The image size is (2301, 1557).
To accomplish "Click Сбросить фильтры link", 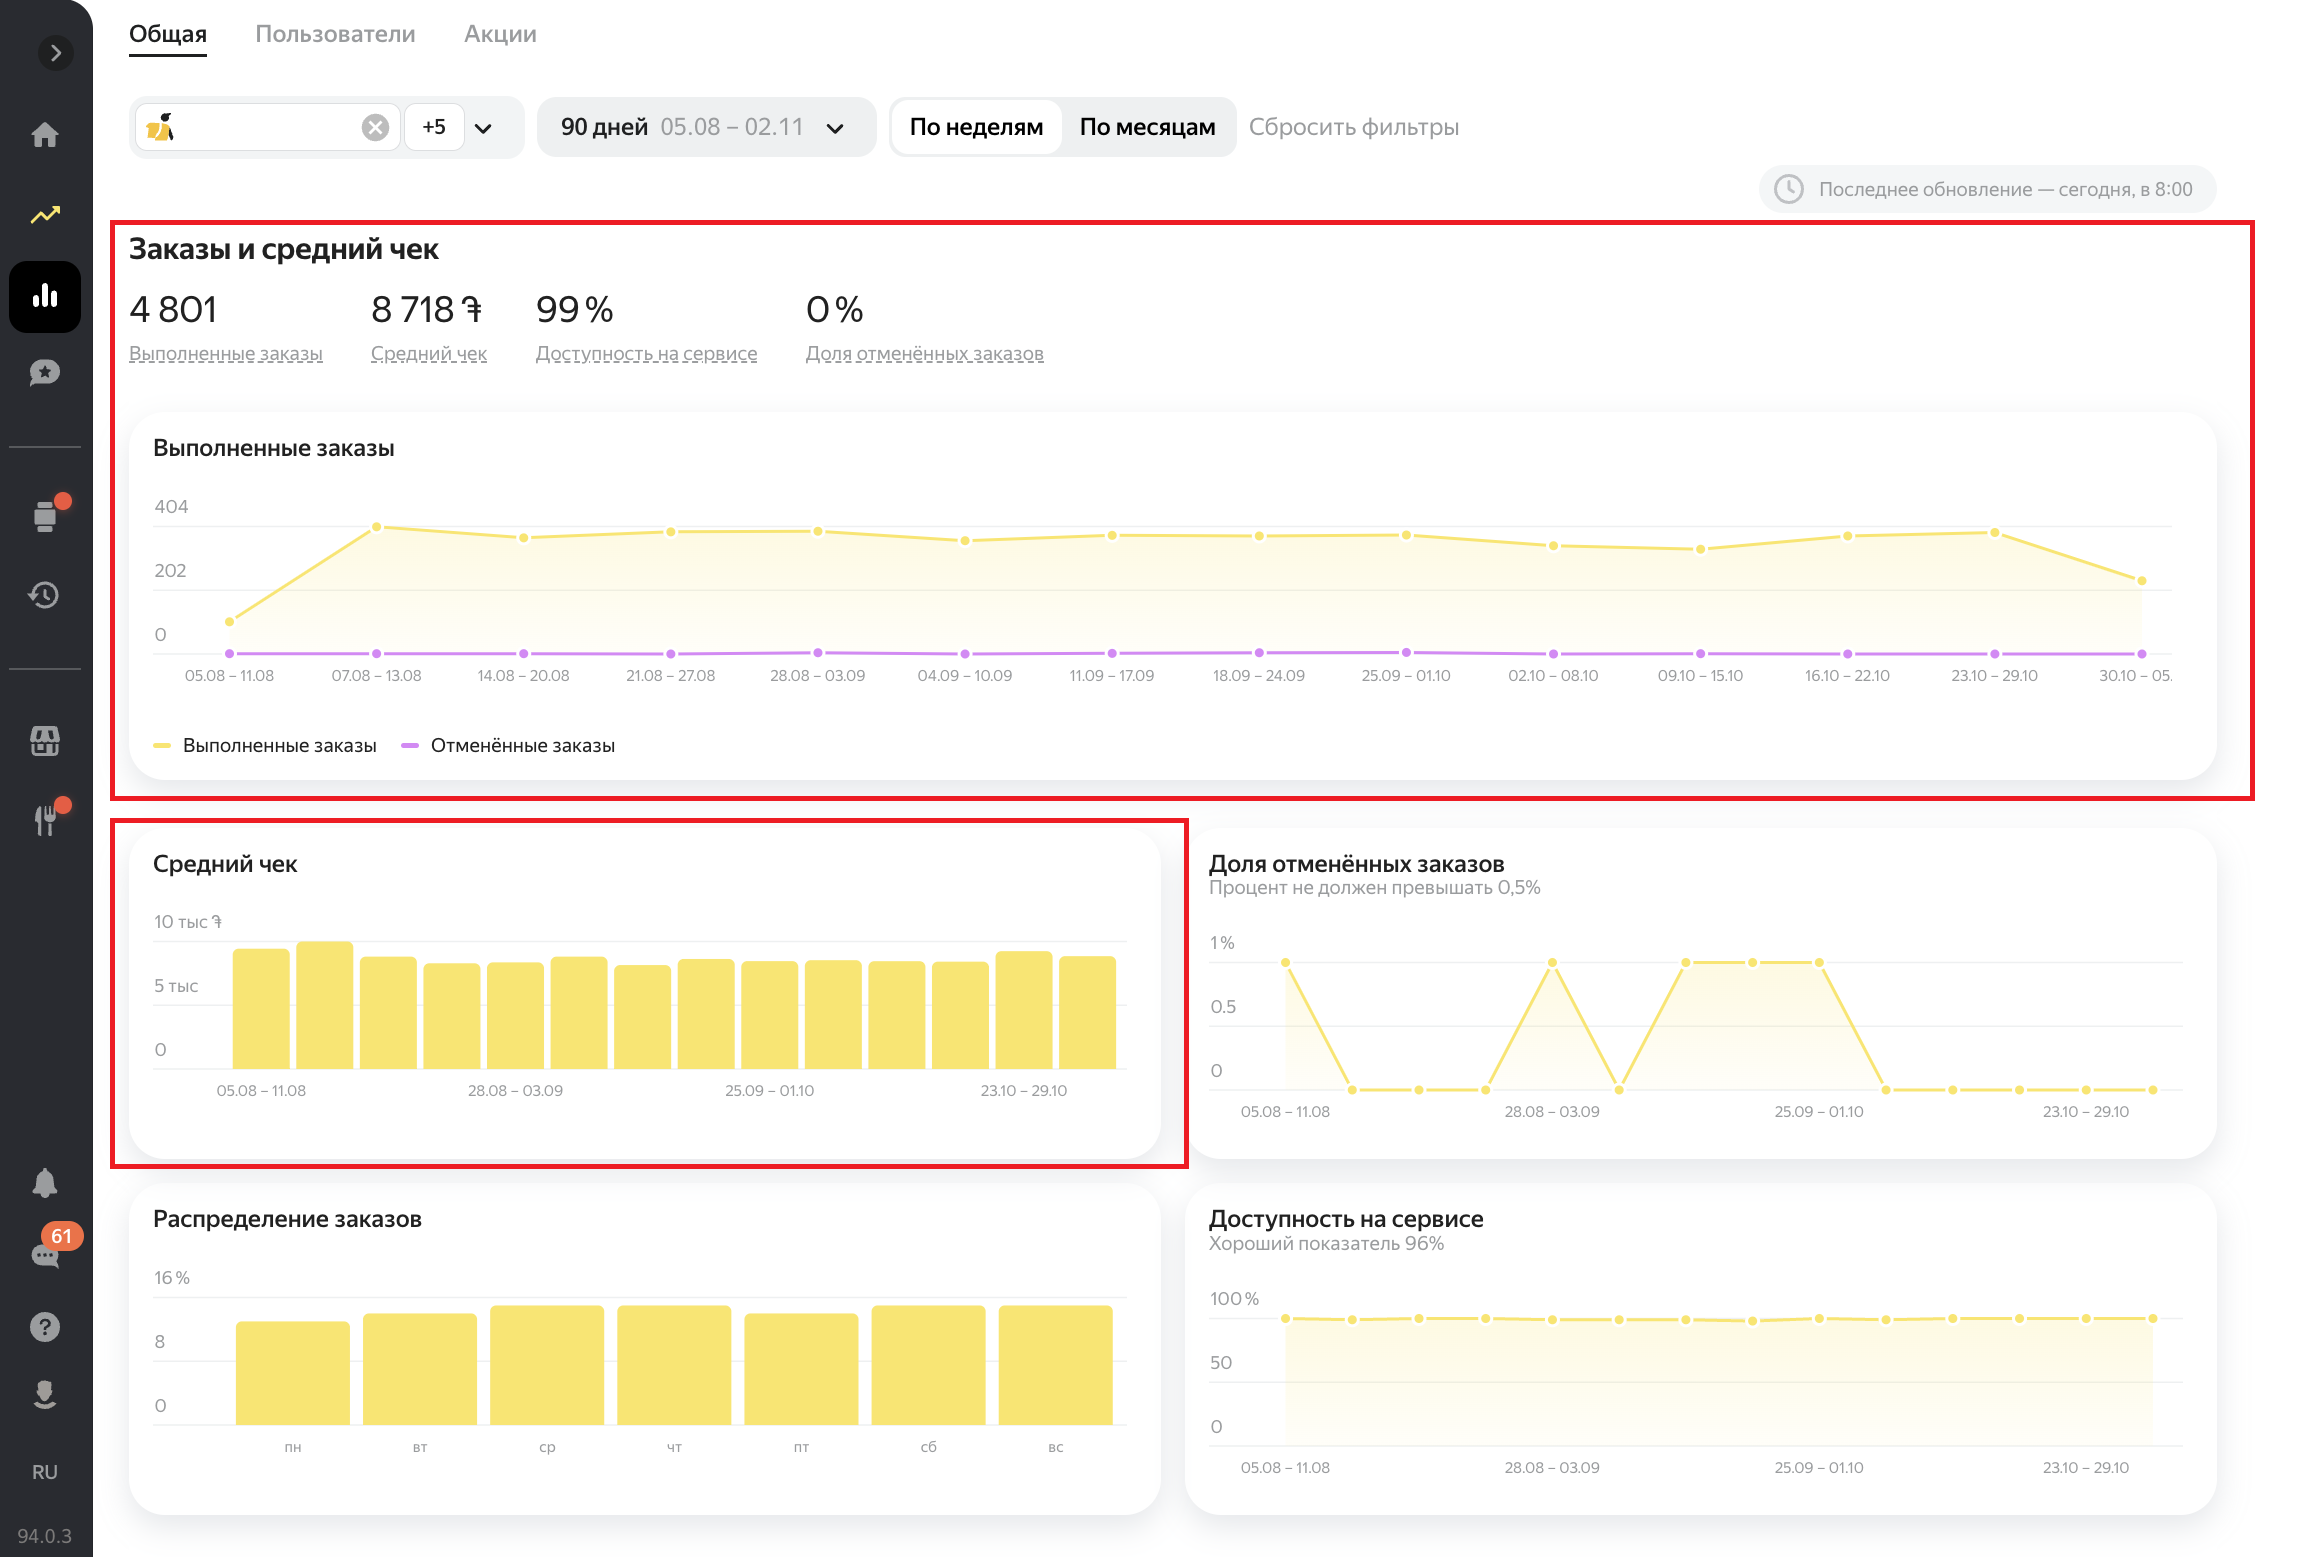I will 1353,127.
